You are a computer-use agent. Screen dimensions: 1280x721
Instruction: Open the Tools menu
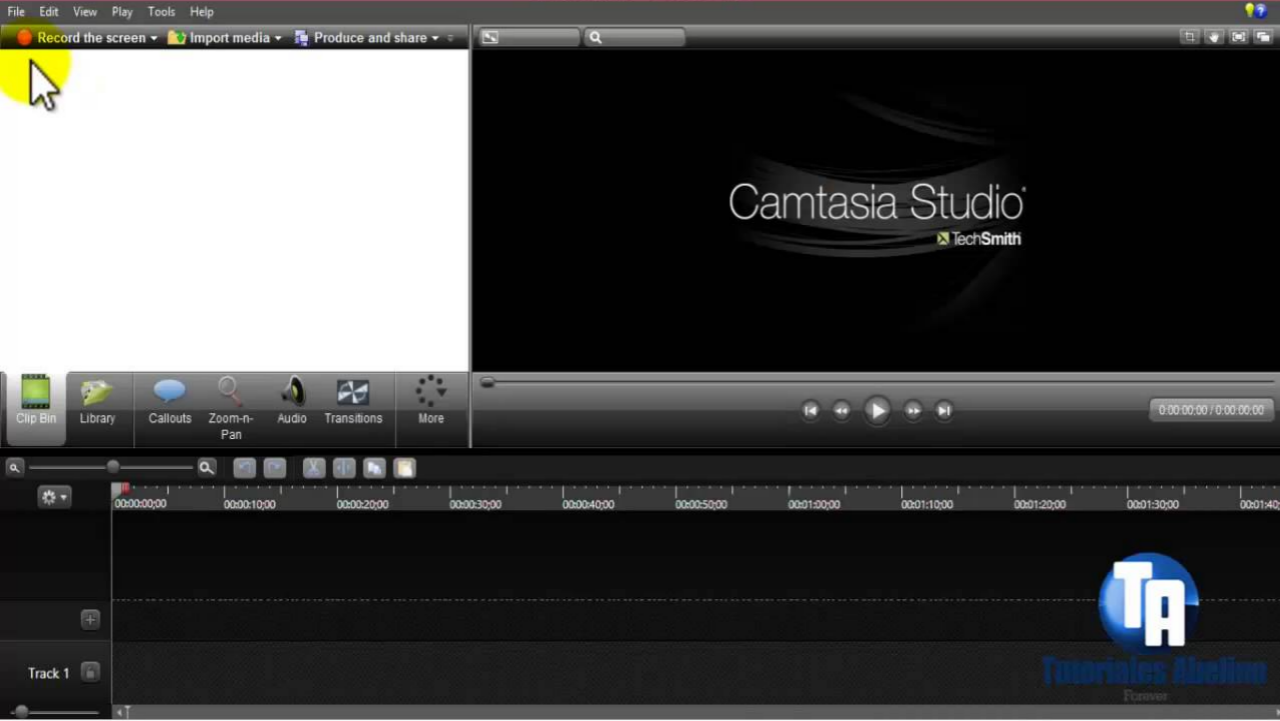coord(161,12)
